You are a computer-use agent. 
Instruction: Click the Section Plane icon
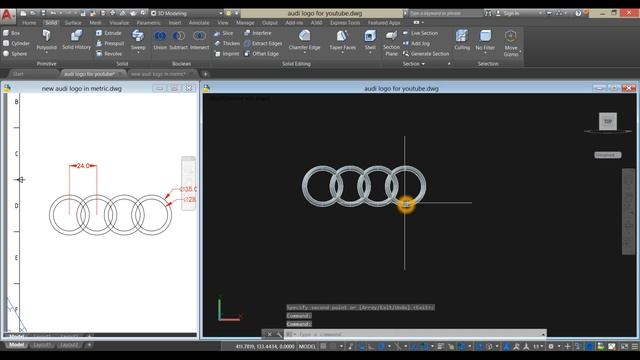click(x=391, y=36)
